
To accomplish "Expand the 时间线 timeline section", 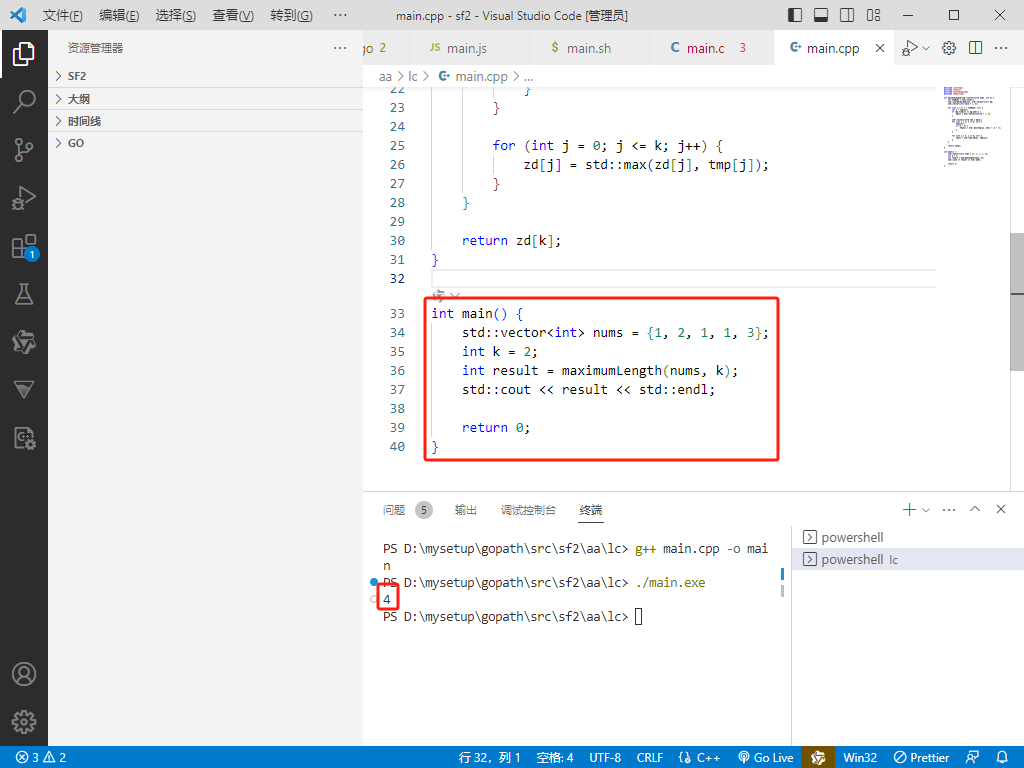I will [x=206, y=121].
